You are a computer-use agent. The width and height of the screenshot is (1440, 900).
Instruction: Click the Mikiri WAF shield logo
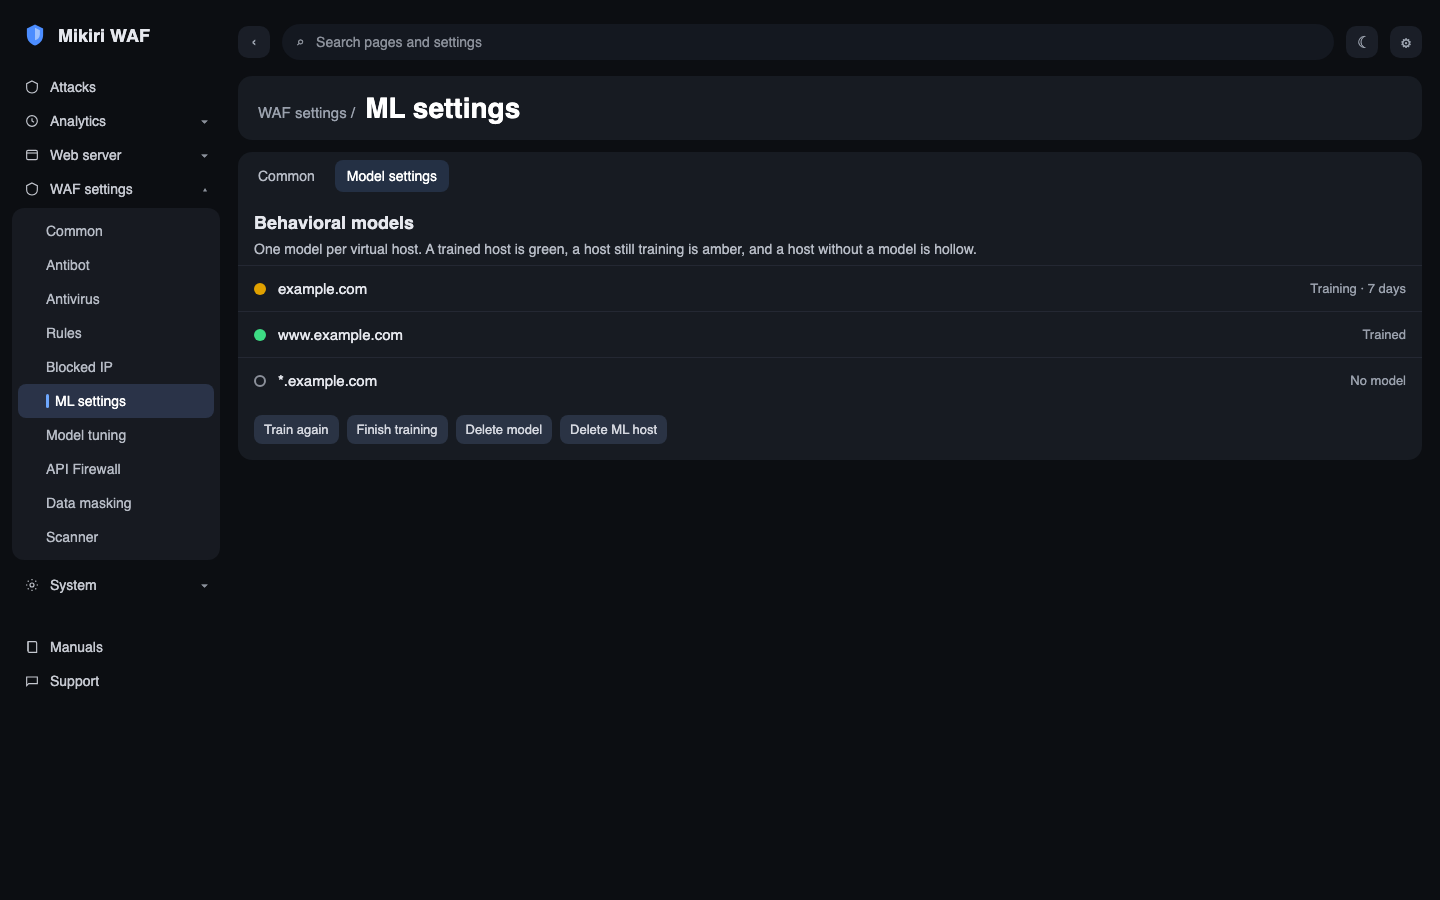35,35
